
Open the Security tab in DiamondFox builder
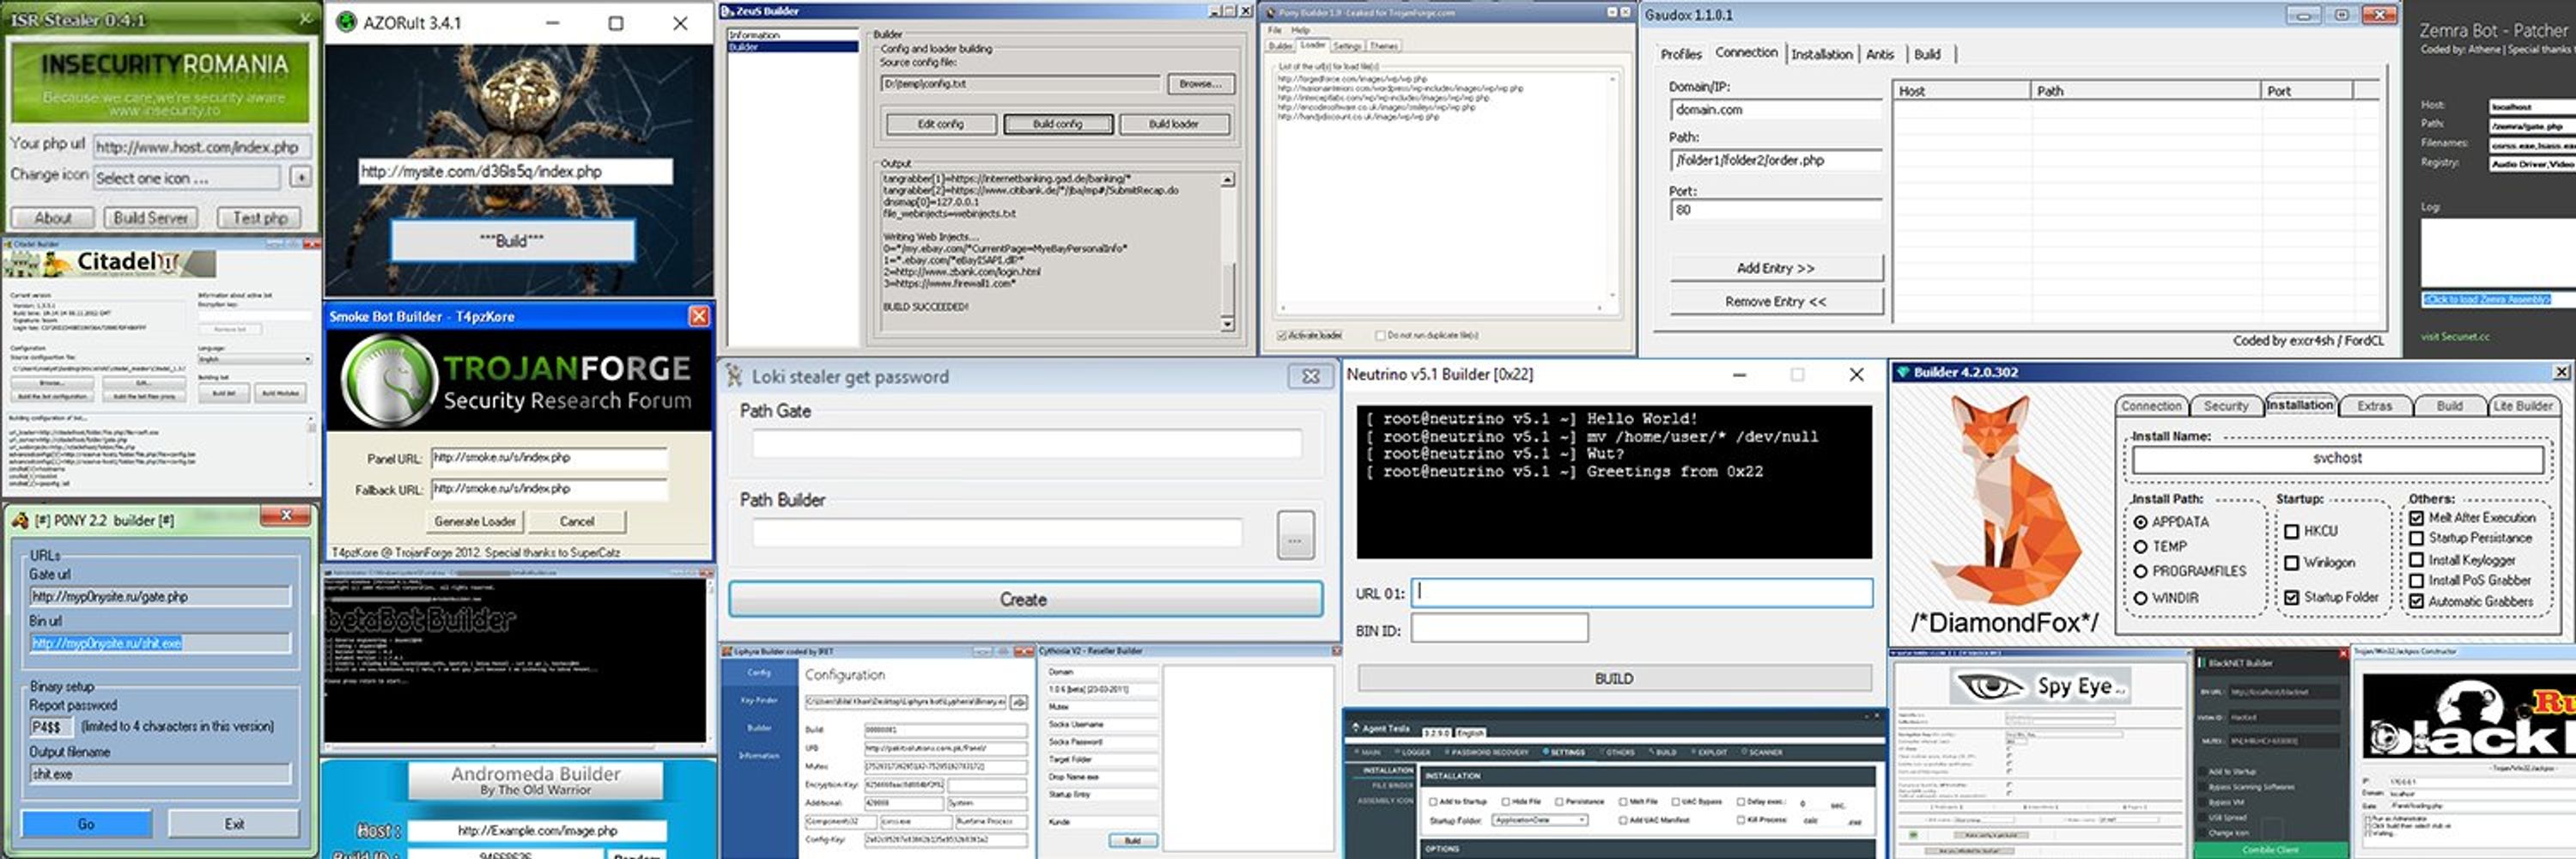[x=2226, y=406]
